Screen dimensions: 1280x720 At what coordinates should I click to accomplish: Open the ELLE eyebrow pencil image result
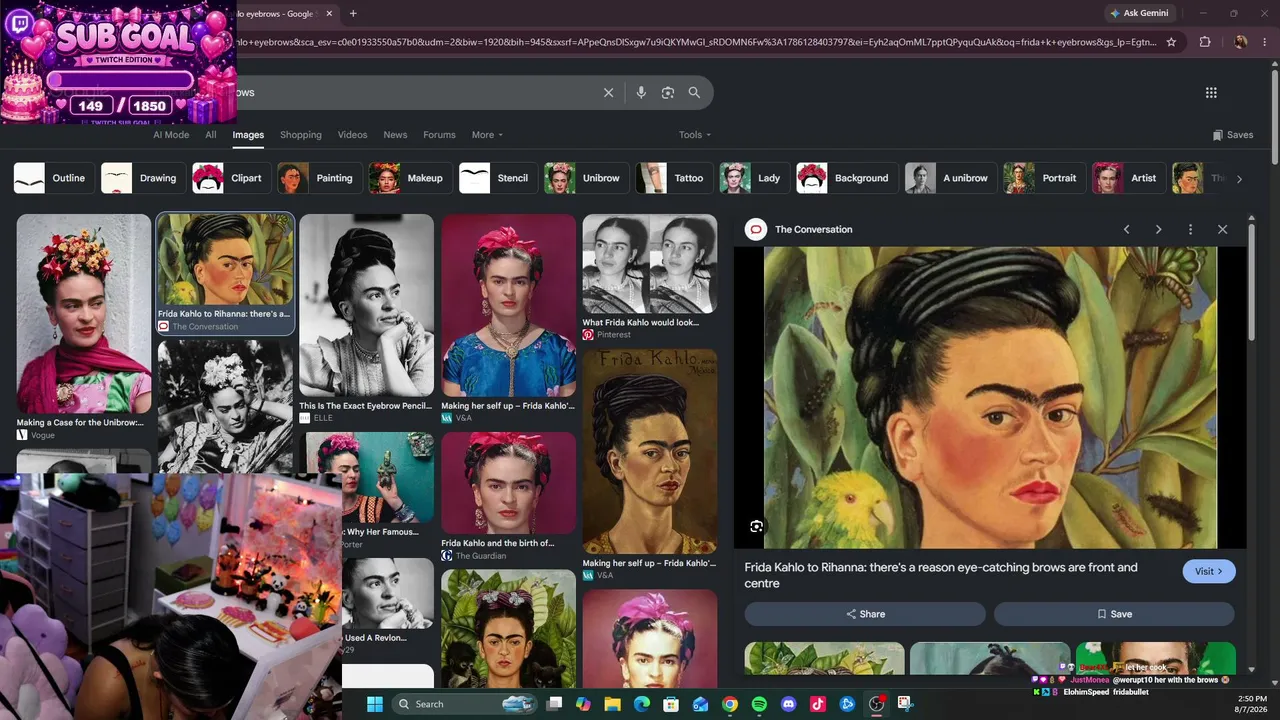[x=367, y=305]
